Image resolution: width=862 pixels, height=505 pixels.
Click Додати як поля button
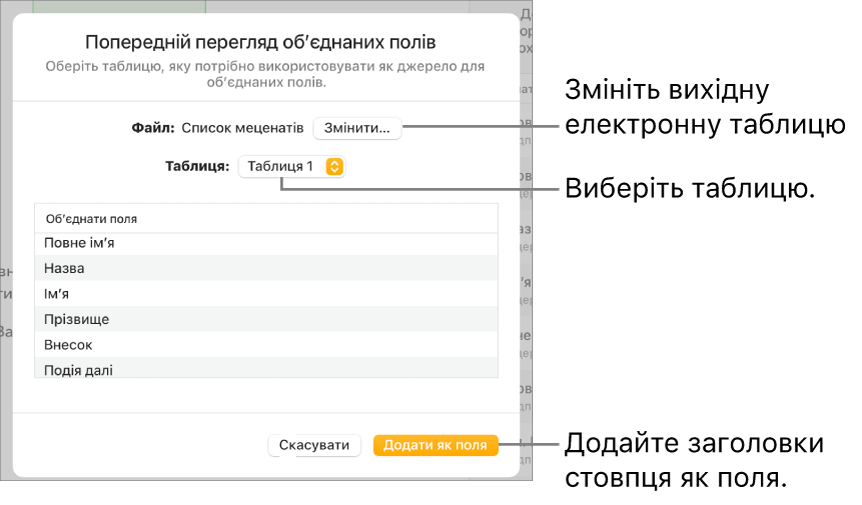tap(435, 445)
